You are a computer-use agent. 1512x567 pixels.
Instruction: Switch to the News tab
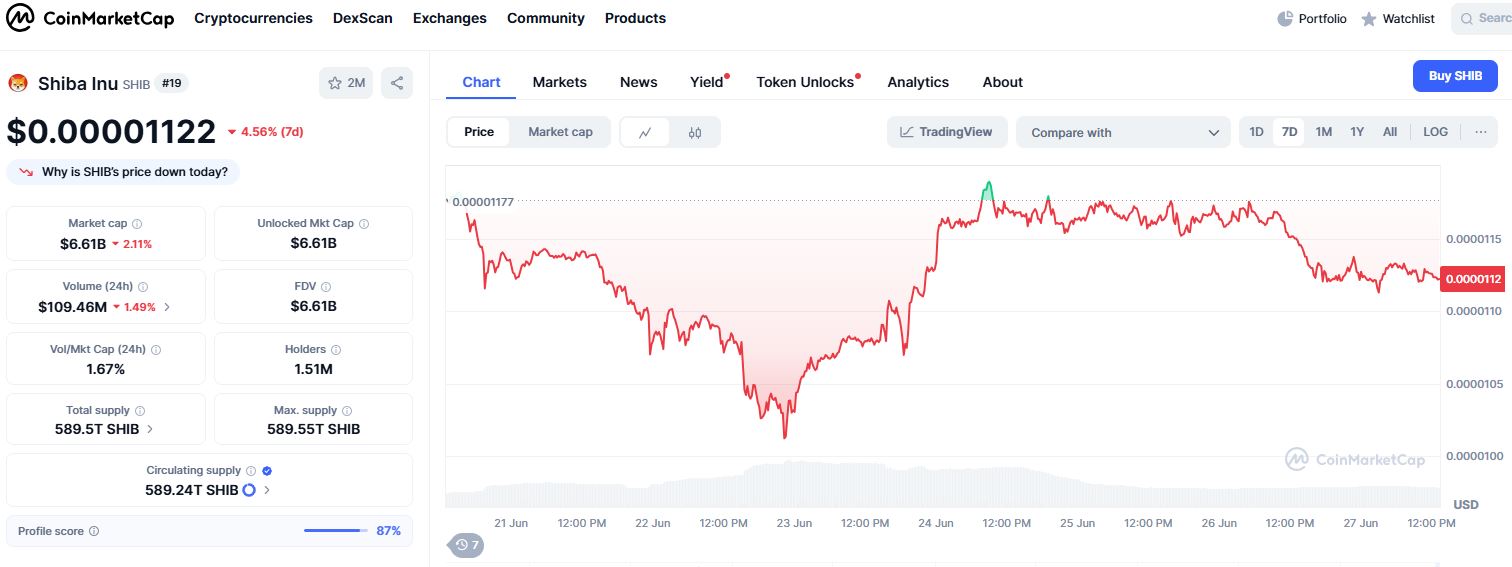639,82
